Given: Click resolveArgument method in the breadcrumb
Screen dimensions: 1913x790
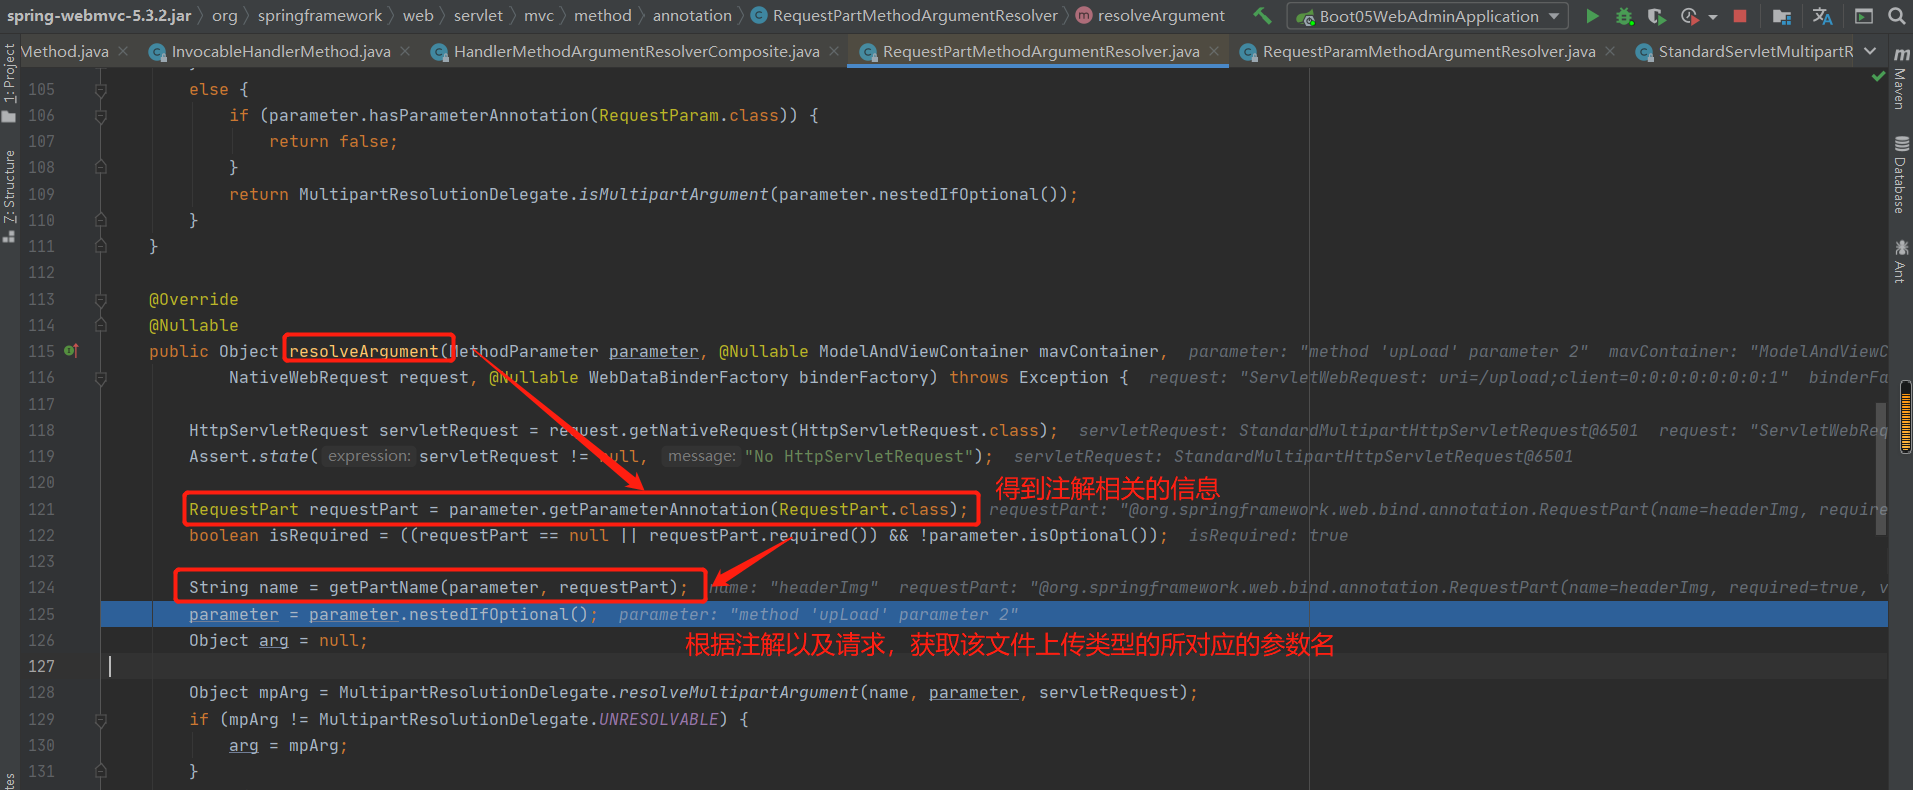Looking at the screenshot, I should pos(1150,16).
